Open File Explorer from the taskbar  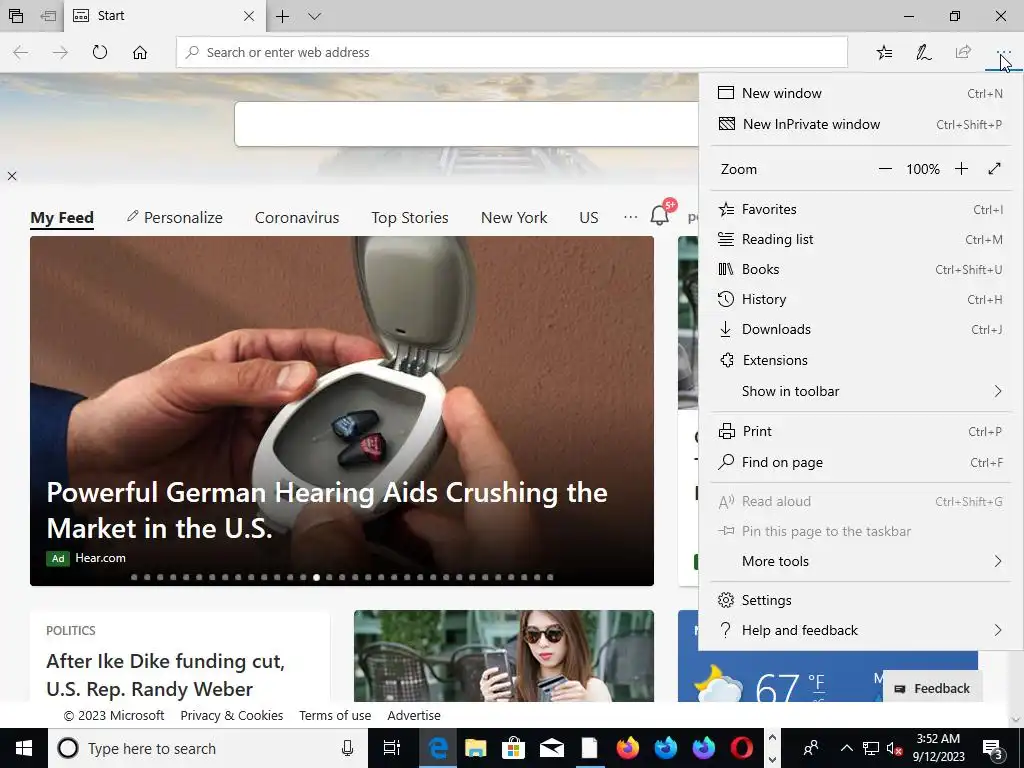tap(476, 748)
